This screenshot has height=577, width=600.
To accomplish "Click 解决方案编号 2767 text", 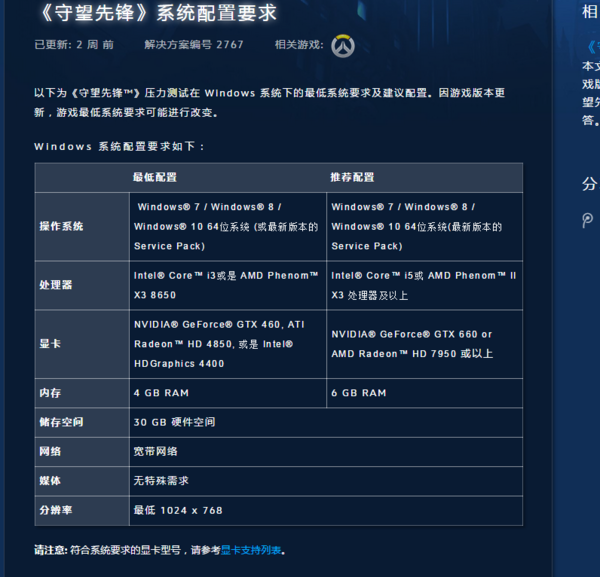I will pos(194,45).
